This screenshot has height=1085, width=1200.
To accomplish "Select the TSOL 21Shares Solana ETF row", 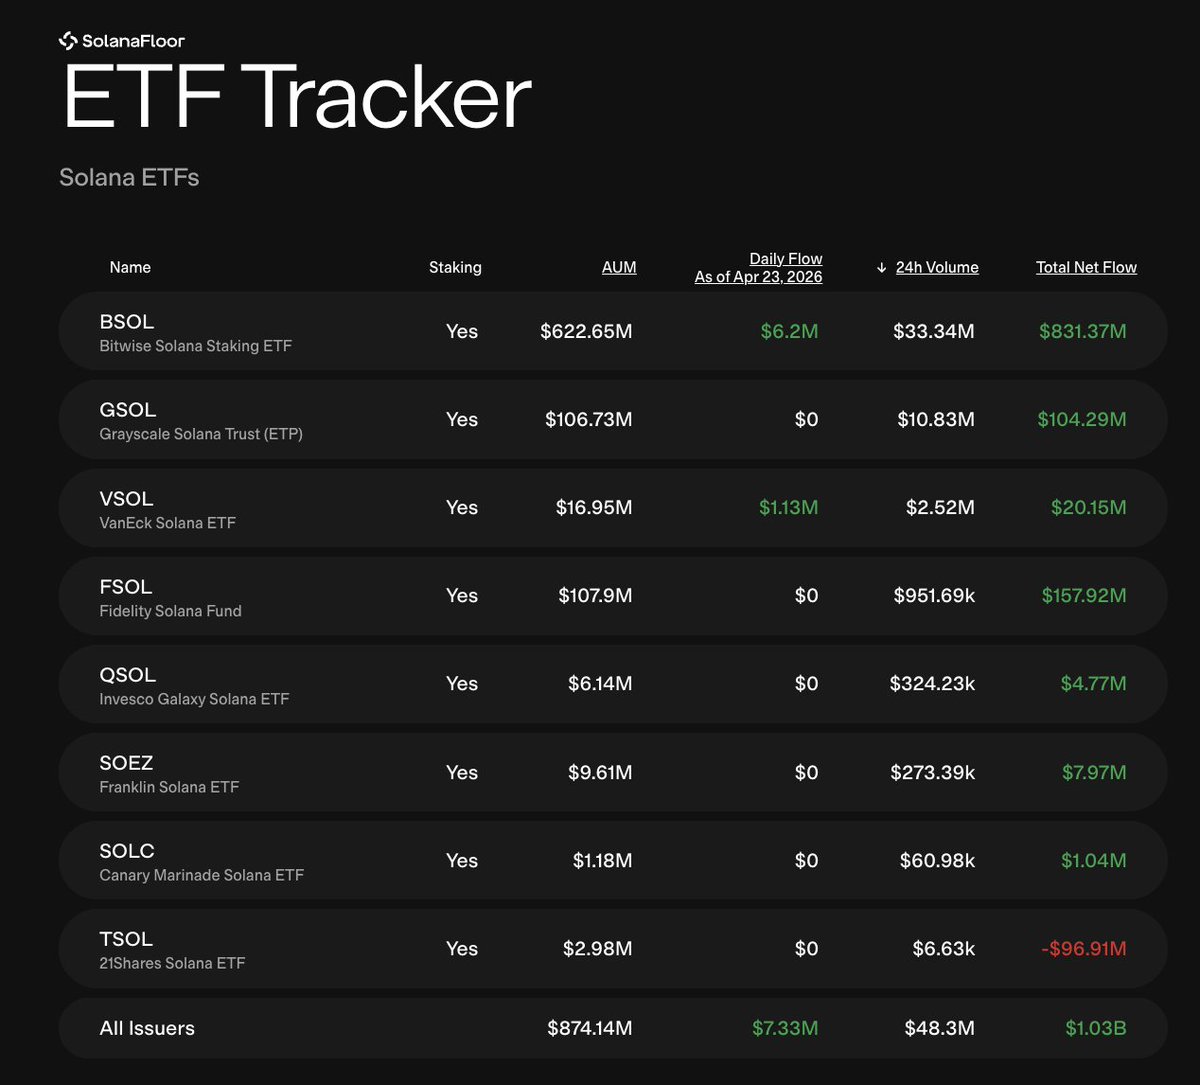I will point(172,949).
